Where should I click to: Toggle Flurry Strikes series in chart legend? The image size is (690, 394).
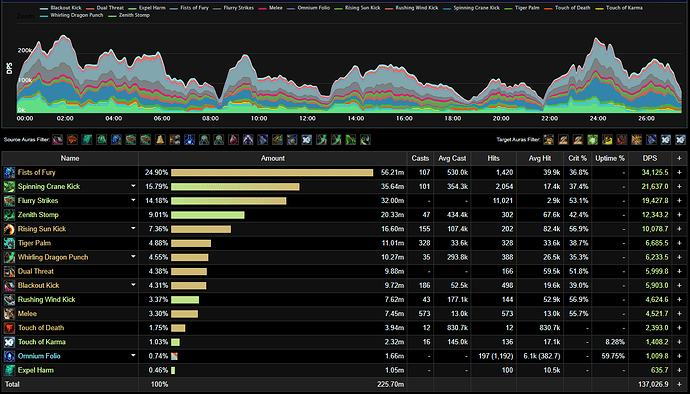pyautogui.click(x=233, y=8)
